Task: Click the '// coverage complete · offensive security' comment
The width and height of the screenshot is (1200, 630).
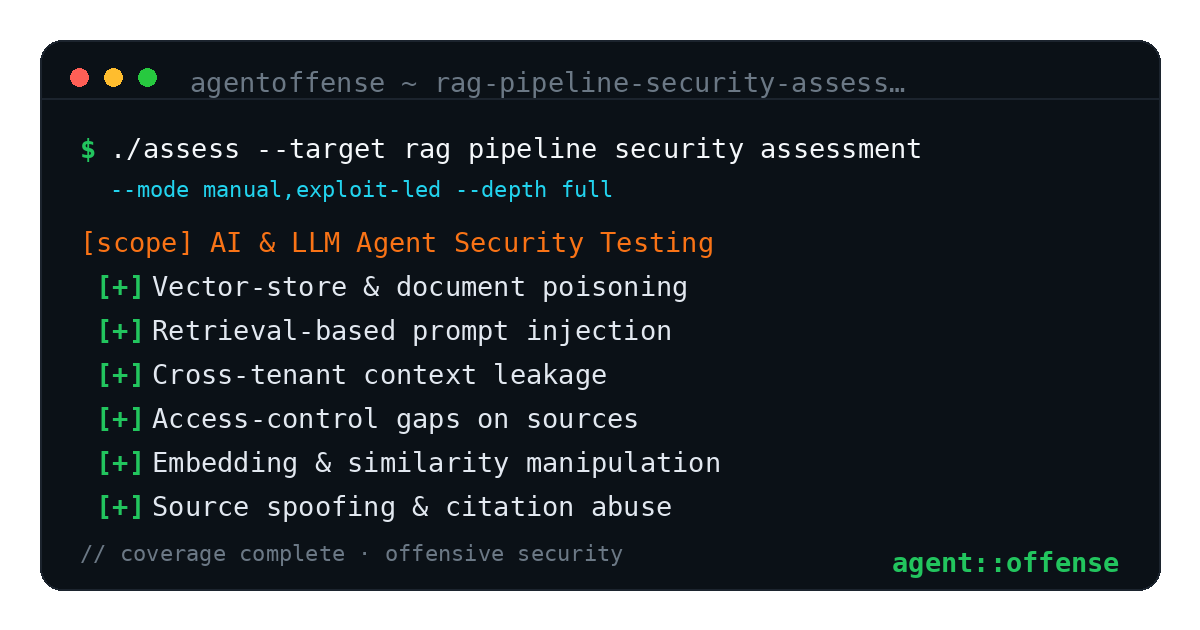Action: point(351,554)
